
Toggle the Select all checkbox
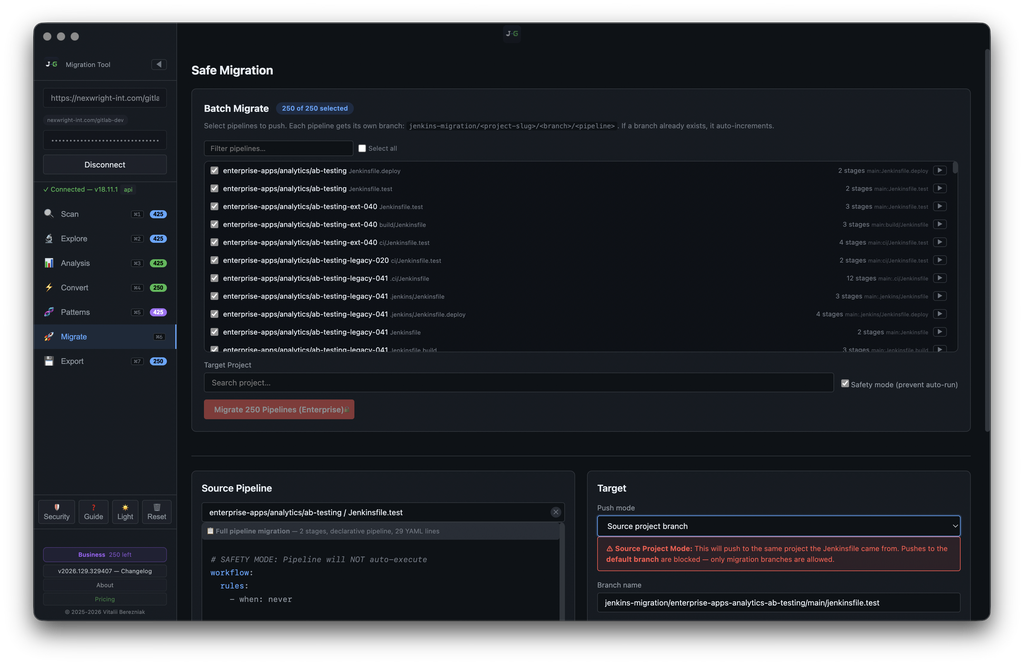point(362,148)
